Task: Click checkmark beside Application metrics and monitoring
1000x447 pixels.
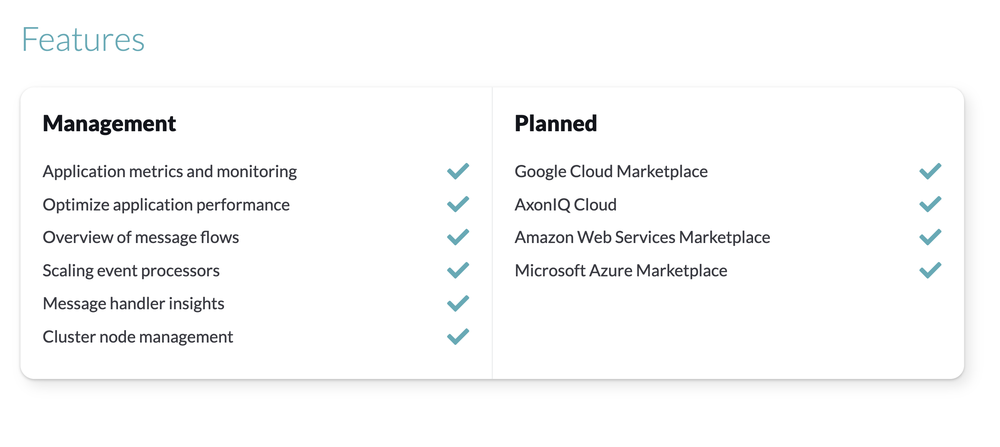Action: pyautogui.click(x=458, y=171)
